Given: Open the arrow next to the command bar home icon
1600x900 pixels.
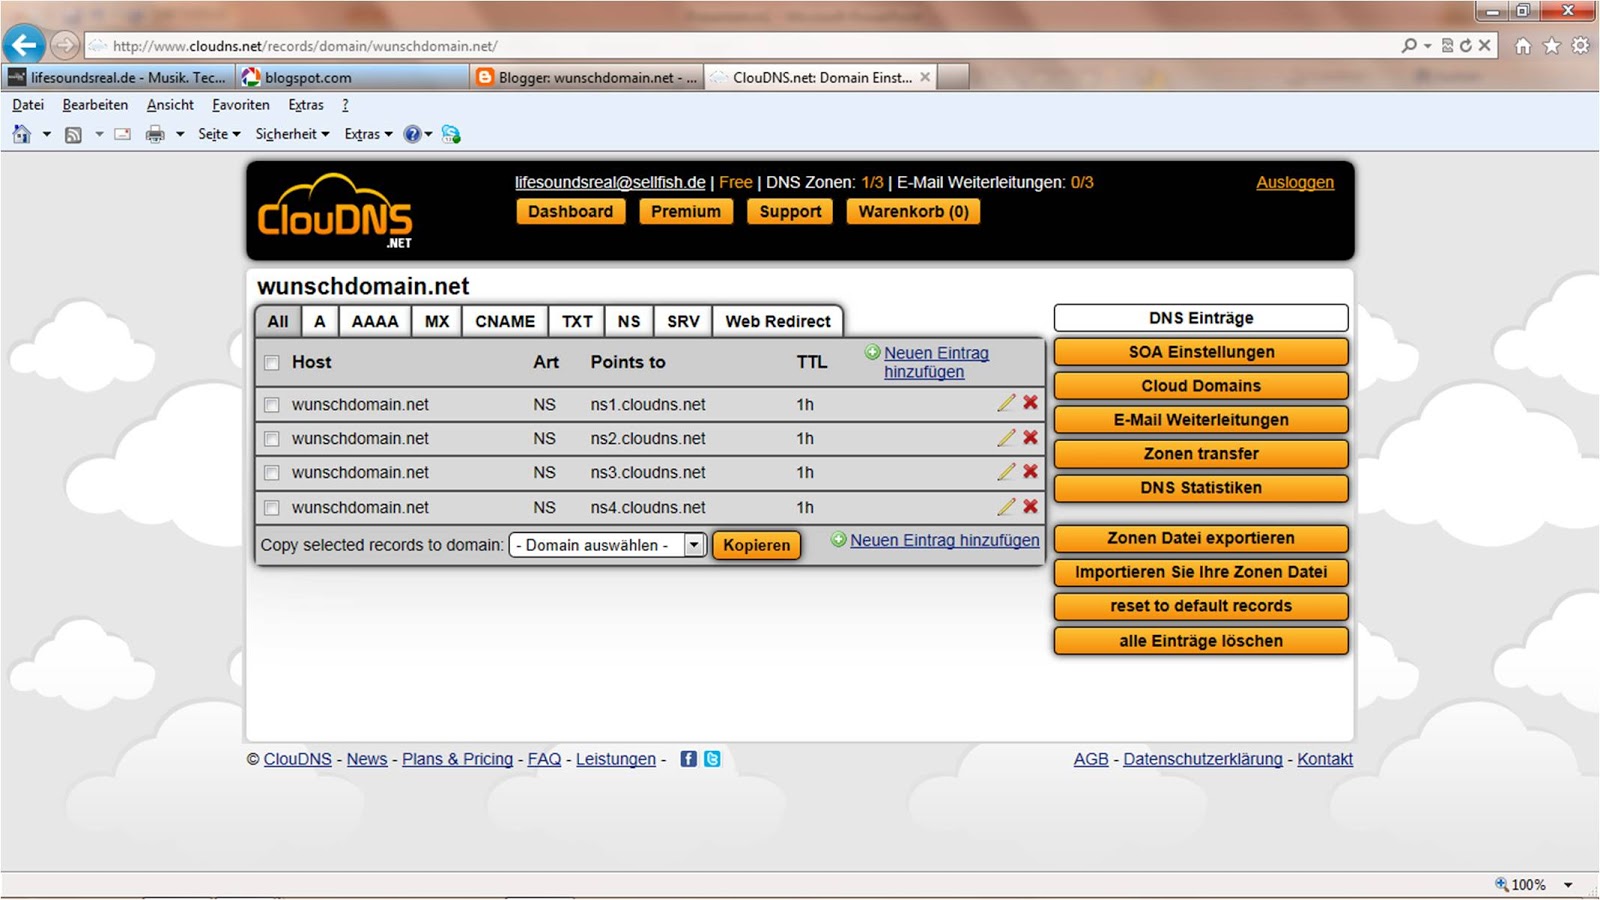Looking at the screenshot, I should pyautogui.click(x=46, y=134).
